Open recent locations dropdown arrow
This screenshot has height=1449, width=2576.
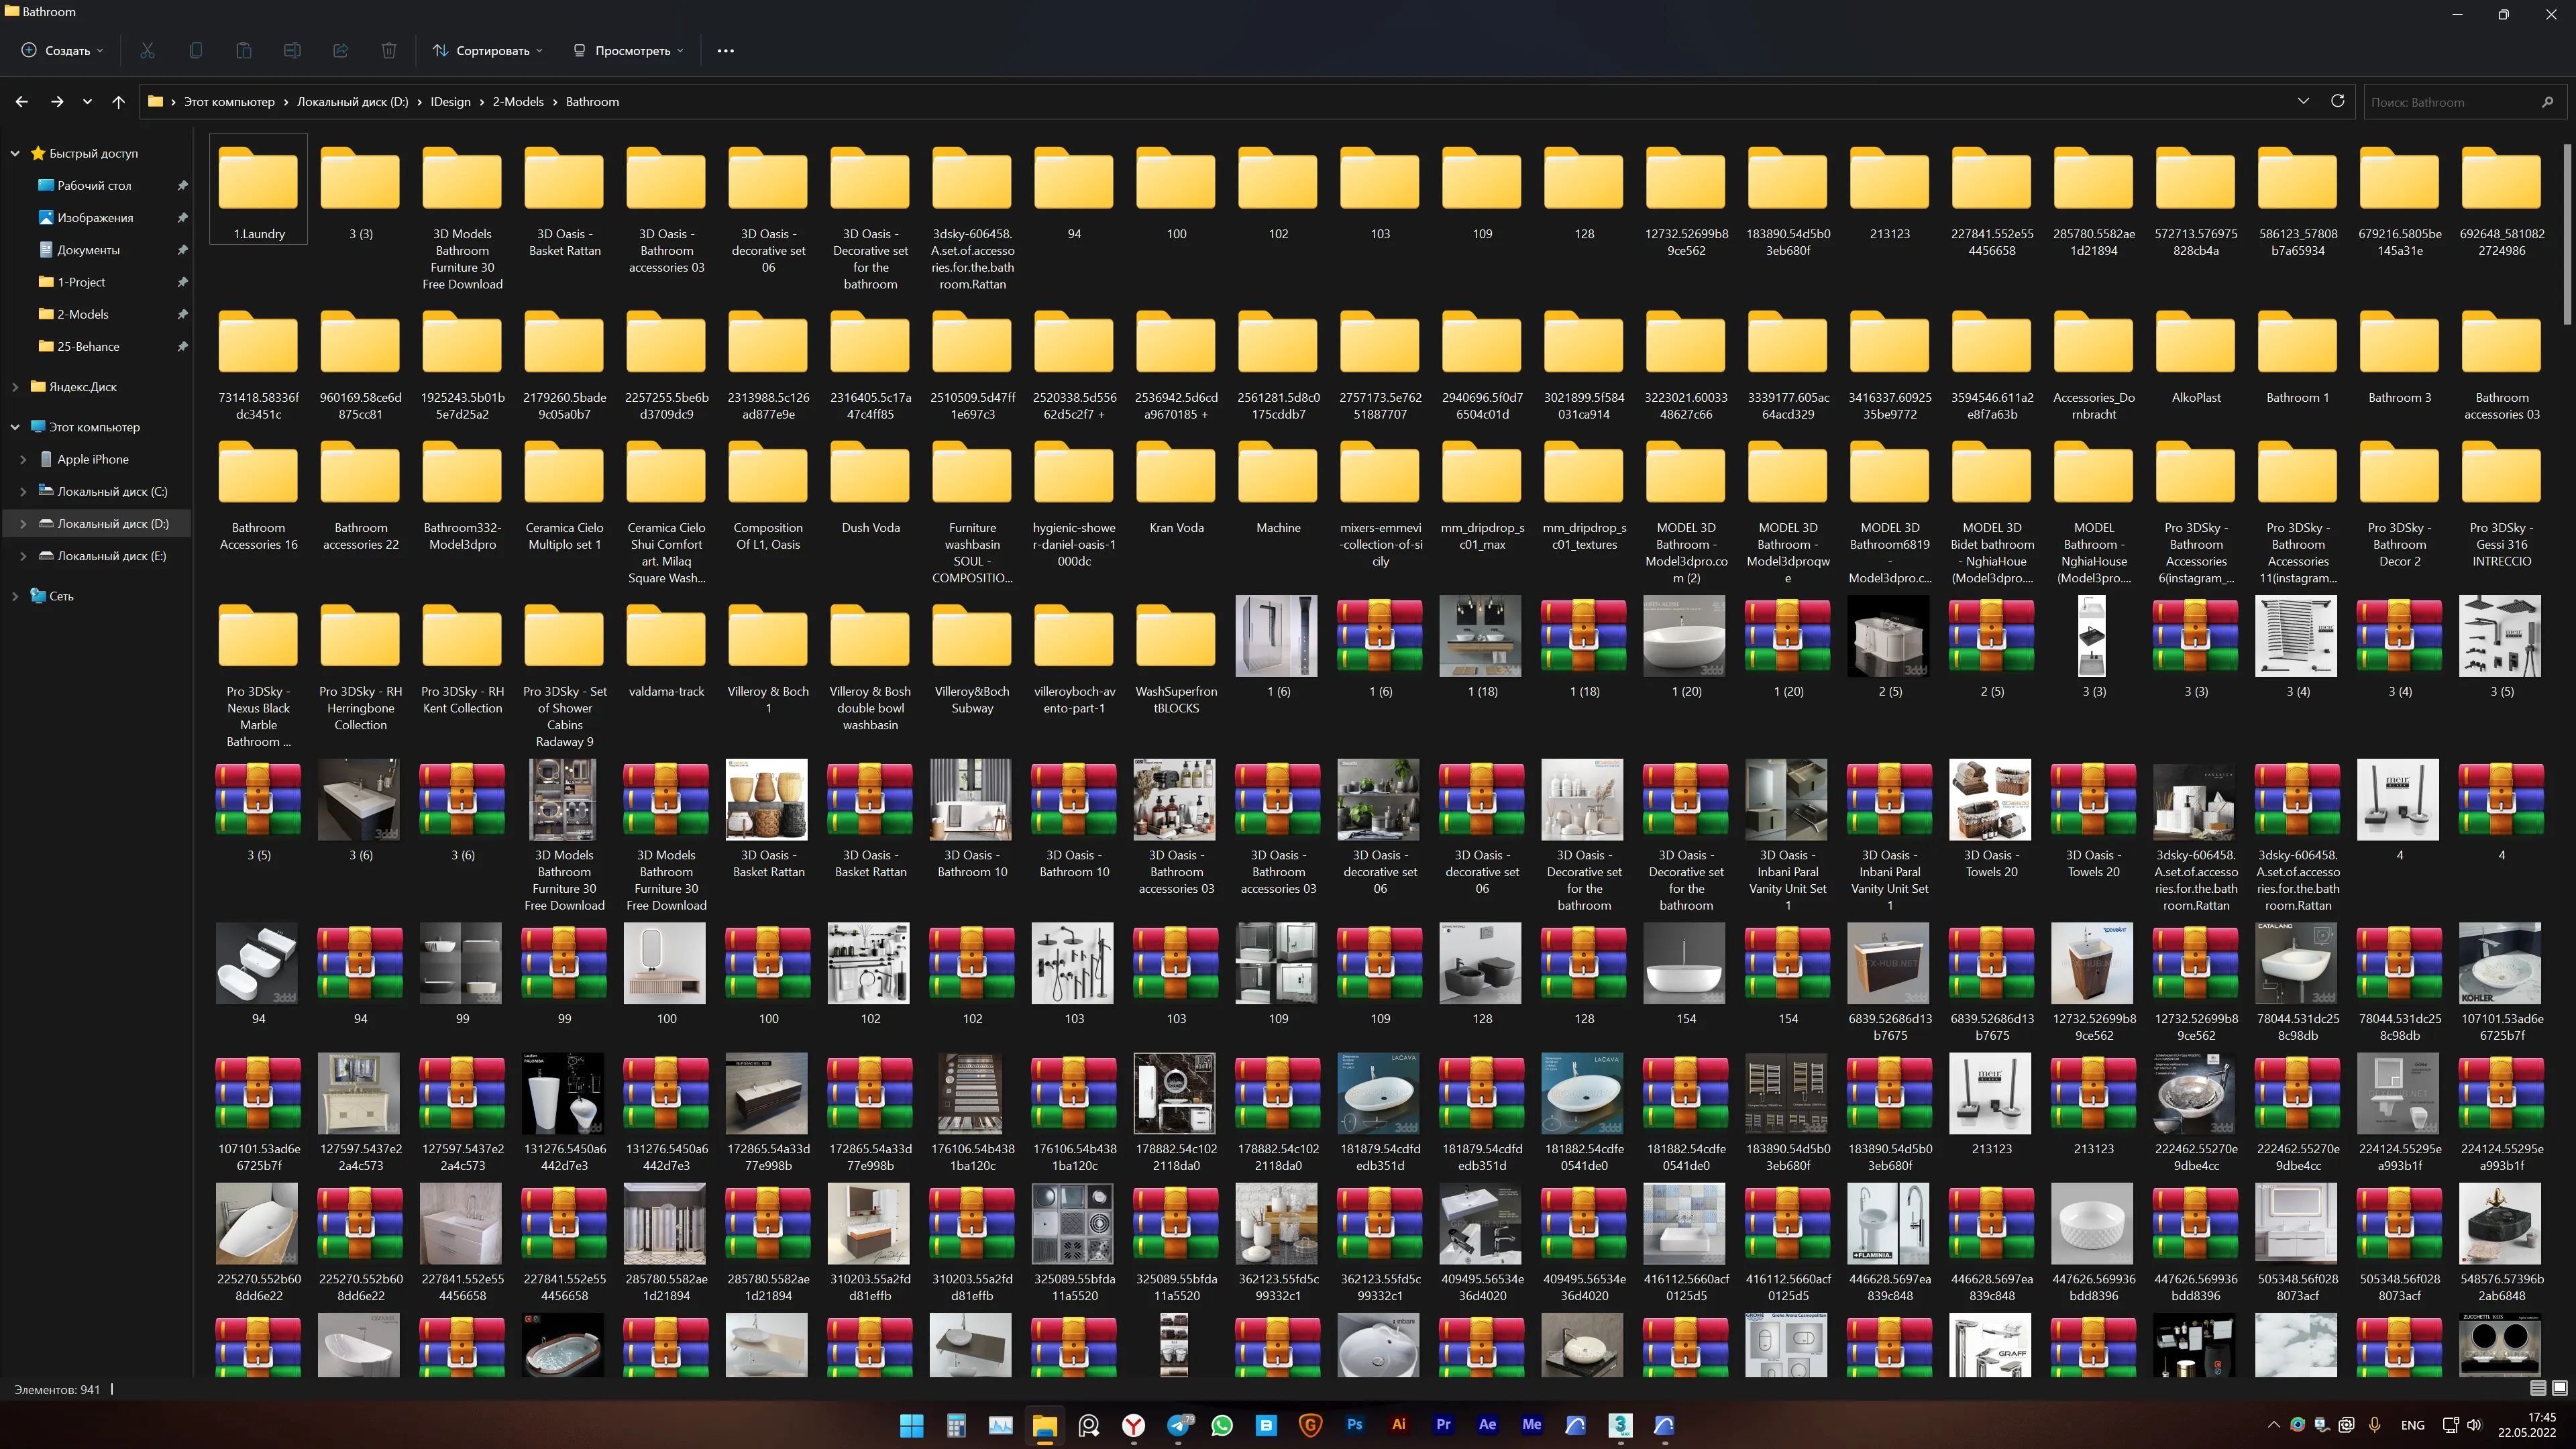[x=87, y=102]
